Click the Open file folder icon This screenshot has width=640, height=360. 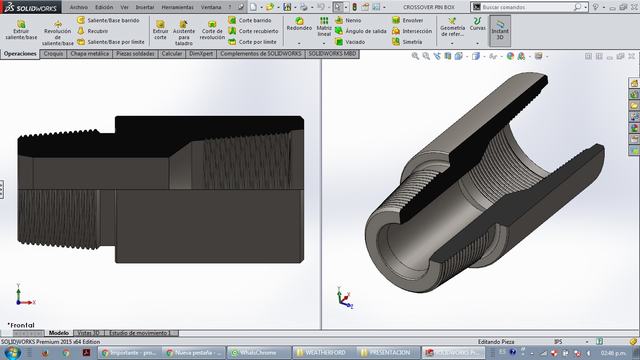click(x=269, y=7)
